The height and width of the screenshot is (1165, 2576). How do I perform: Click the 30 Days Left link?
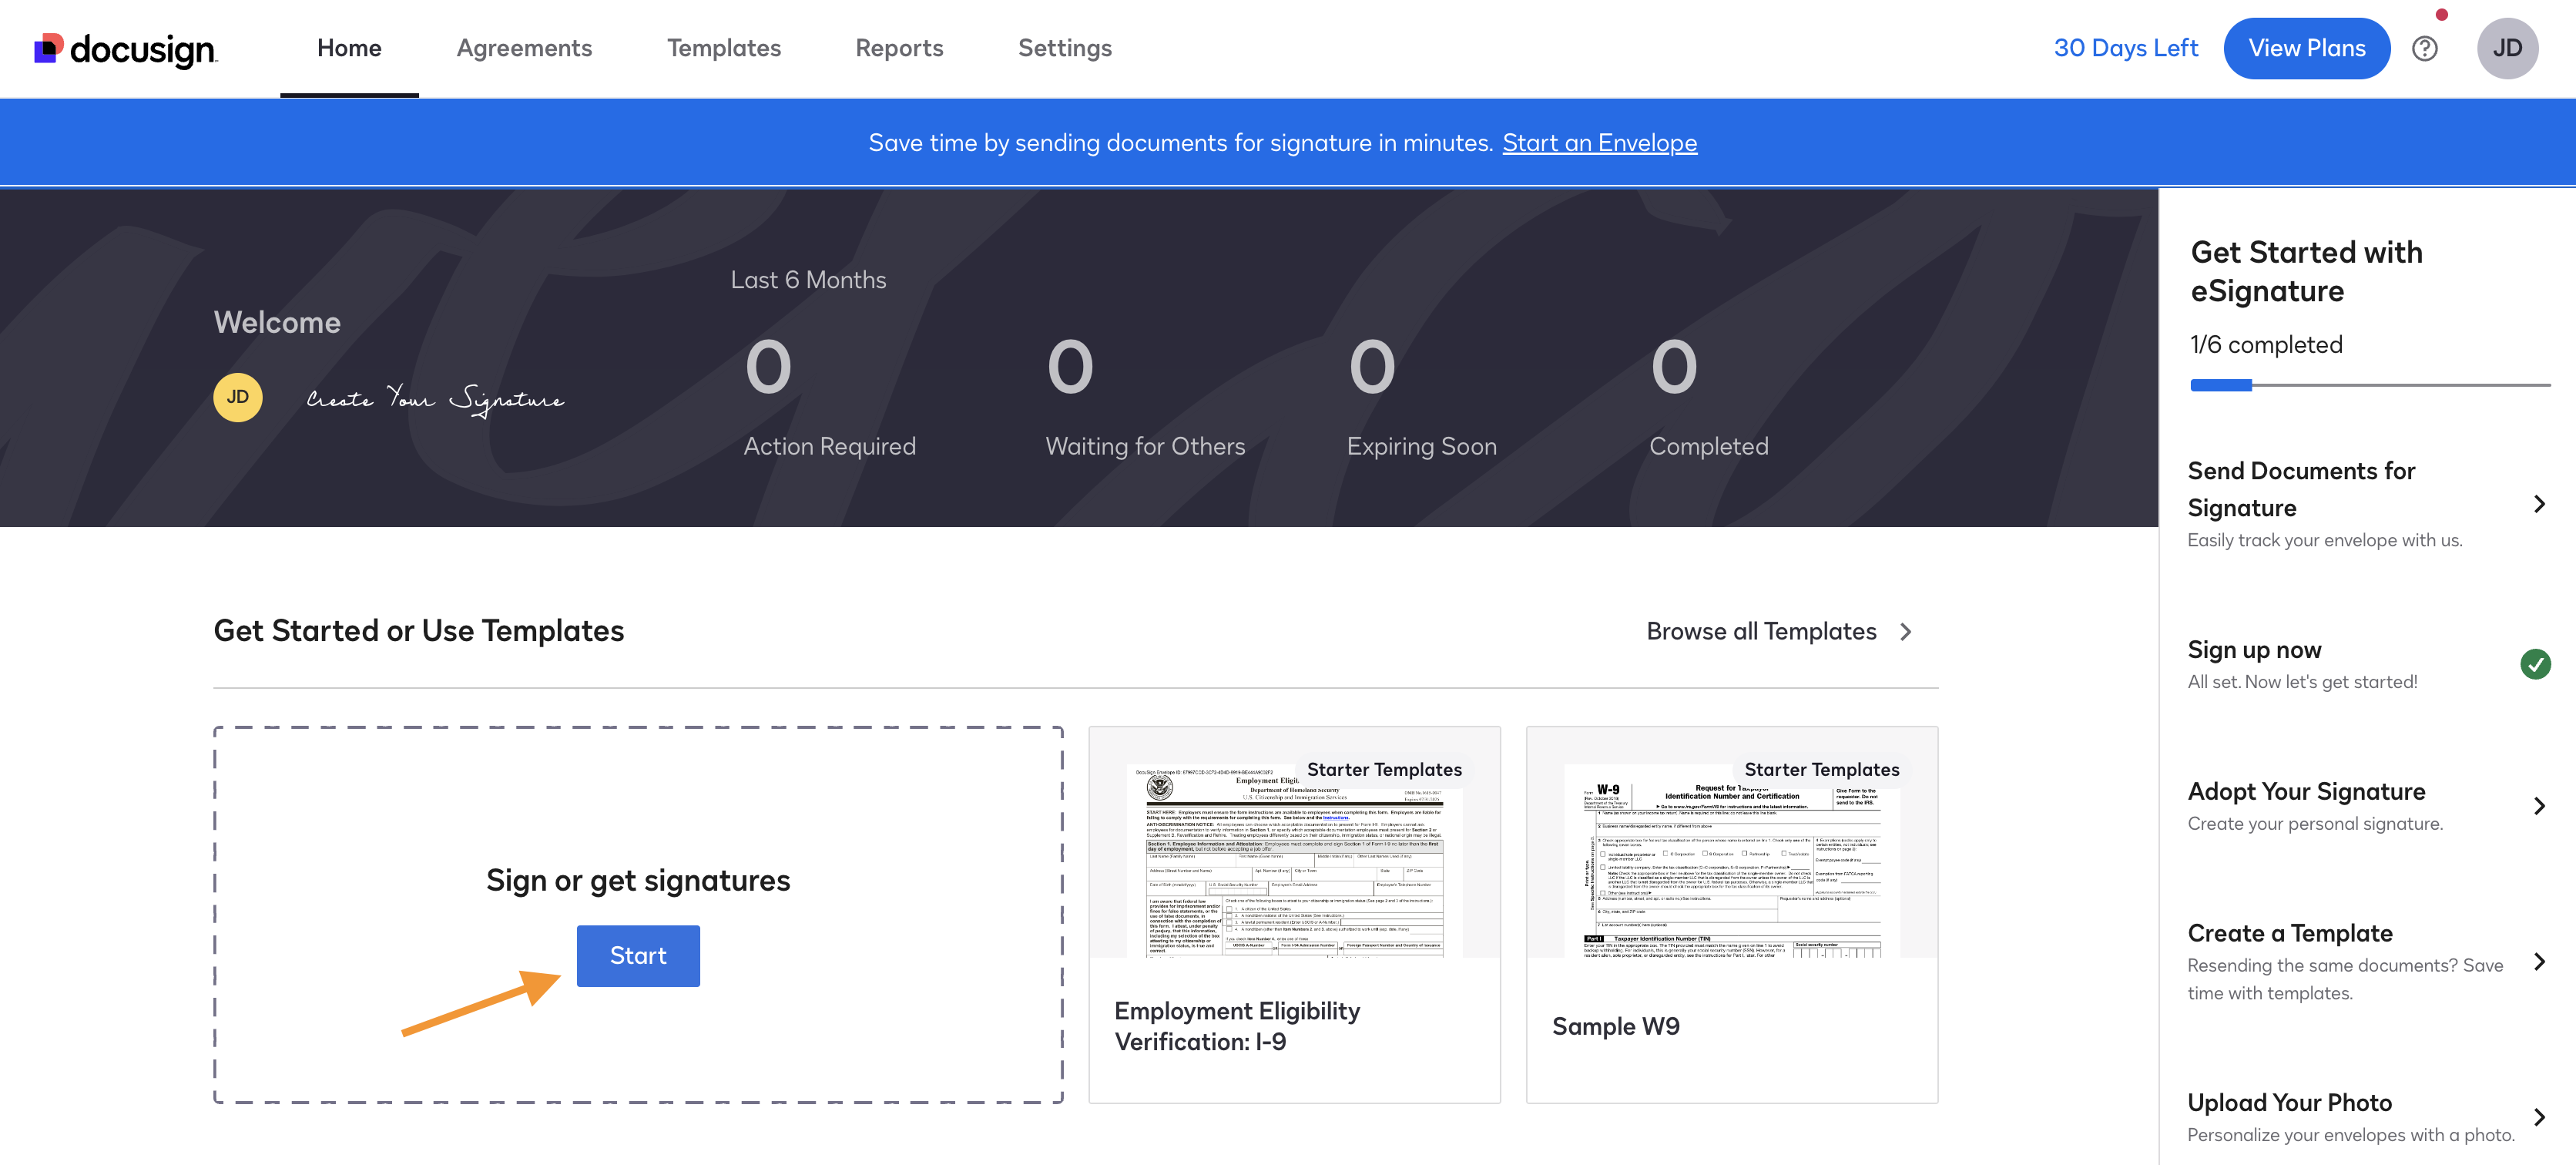(2125, 49)
